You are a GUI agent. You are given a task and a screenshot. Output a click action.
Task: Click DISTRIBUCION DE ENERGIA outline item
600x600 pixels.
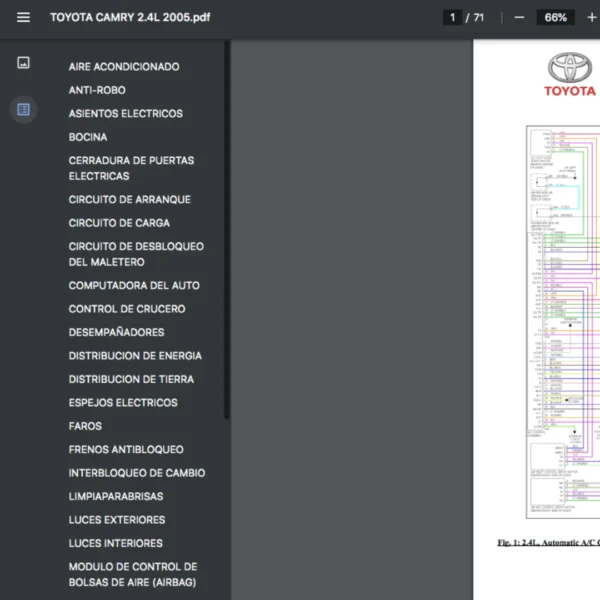click(135, 356)
